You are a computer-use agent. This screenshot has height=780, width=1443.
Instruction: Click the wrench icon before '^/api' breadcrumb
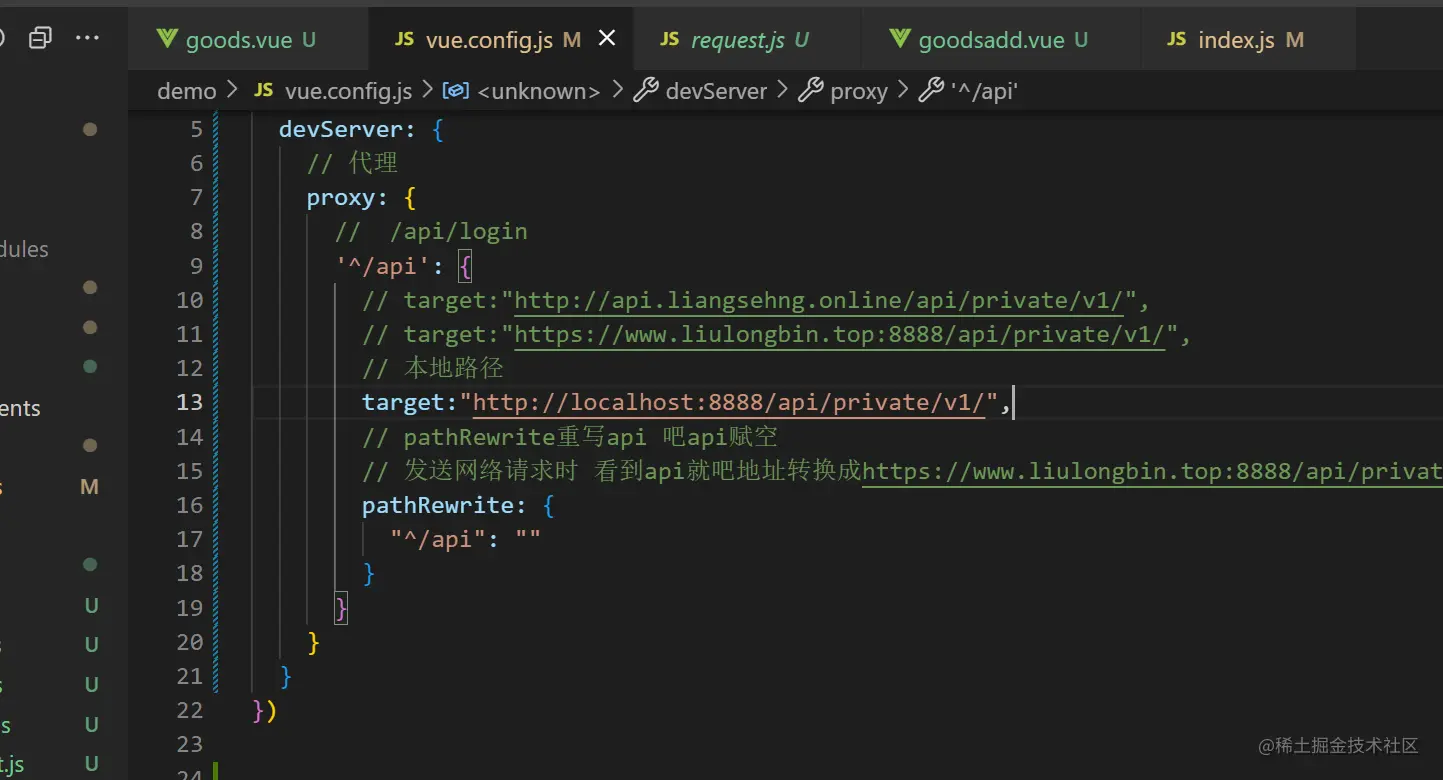tap(931, 91)
